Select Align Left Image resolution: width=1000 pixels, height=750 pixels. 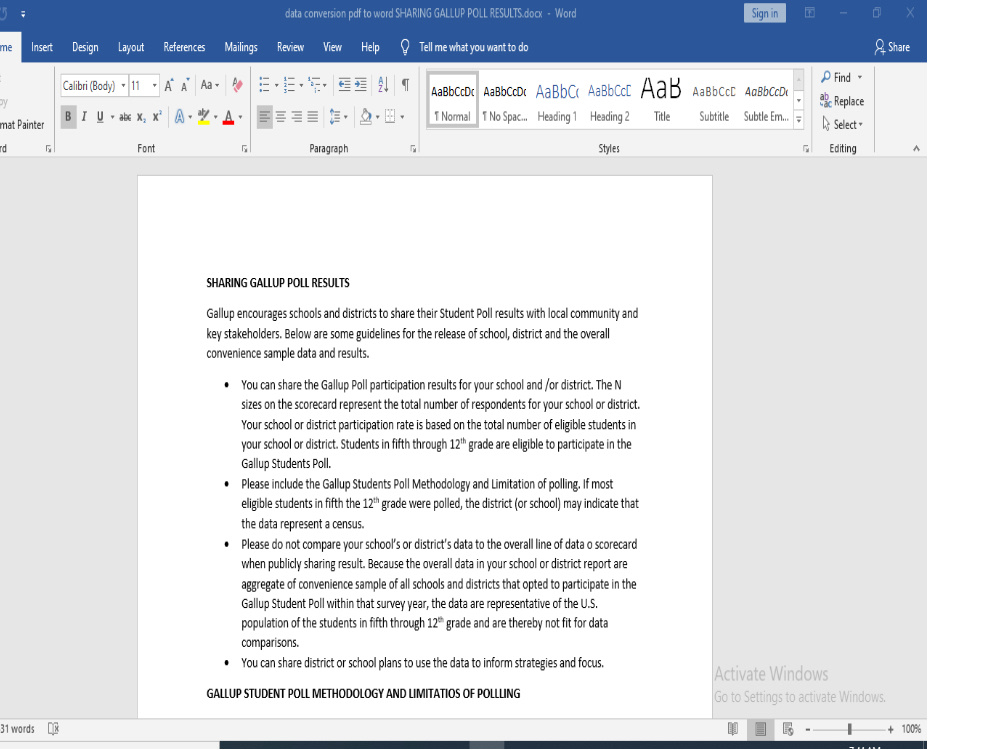point(265,117)
